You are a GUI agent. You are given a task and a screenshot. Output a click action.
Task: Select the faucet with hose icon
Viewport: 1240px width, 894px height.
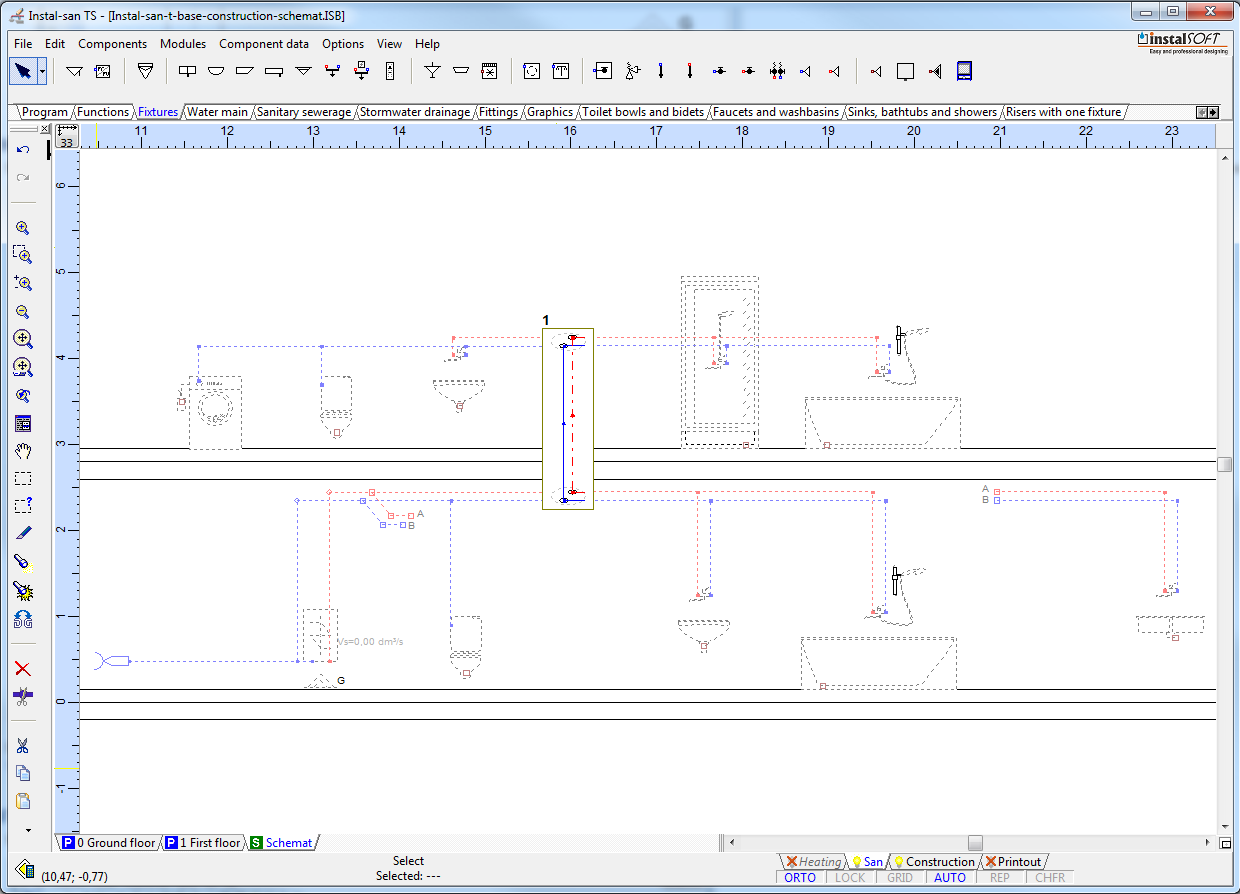(631, 71)
